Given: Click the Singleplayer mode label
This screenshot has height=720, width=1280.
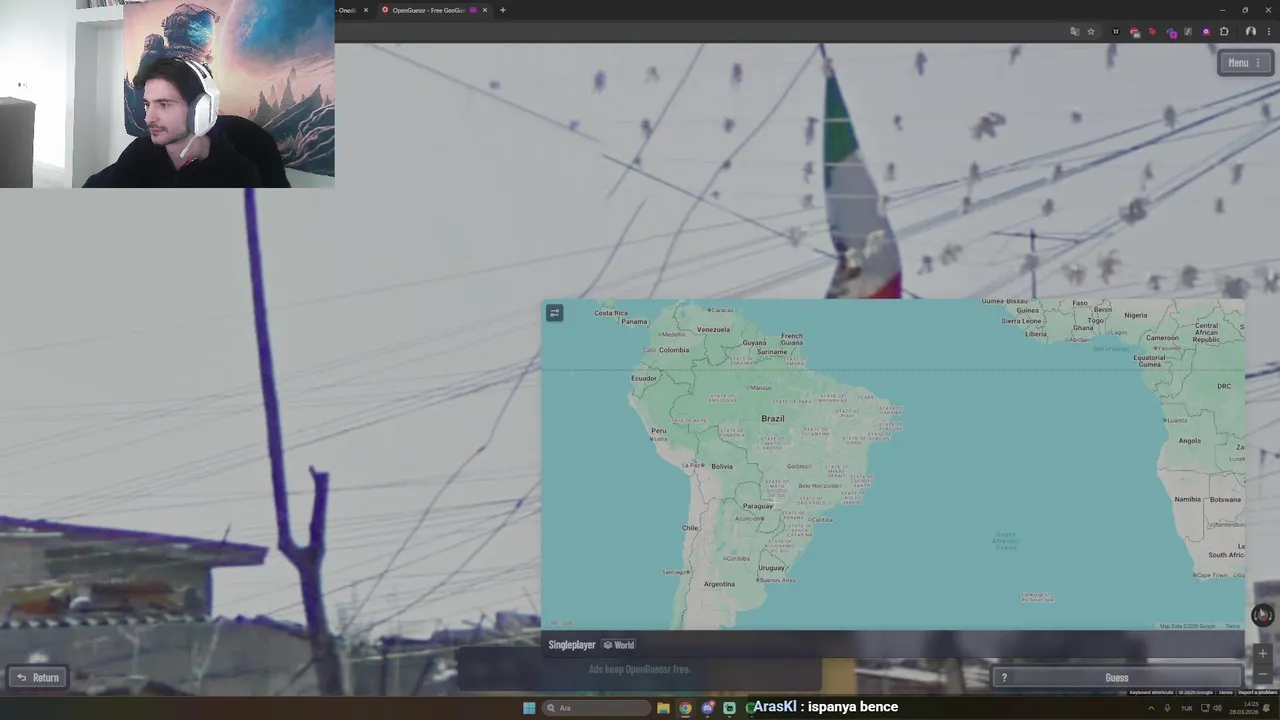Looking at the screenshot, I should (x=571, y=645).
